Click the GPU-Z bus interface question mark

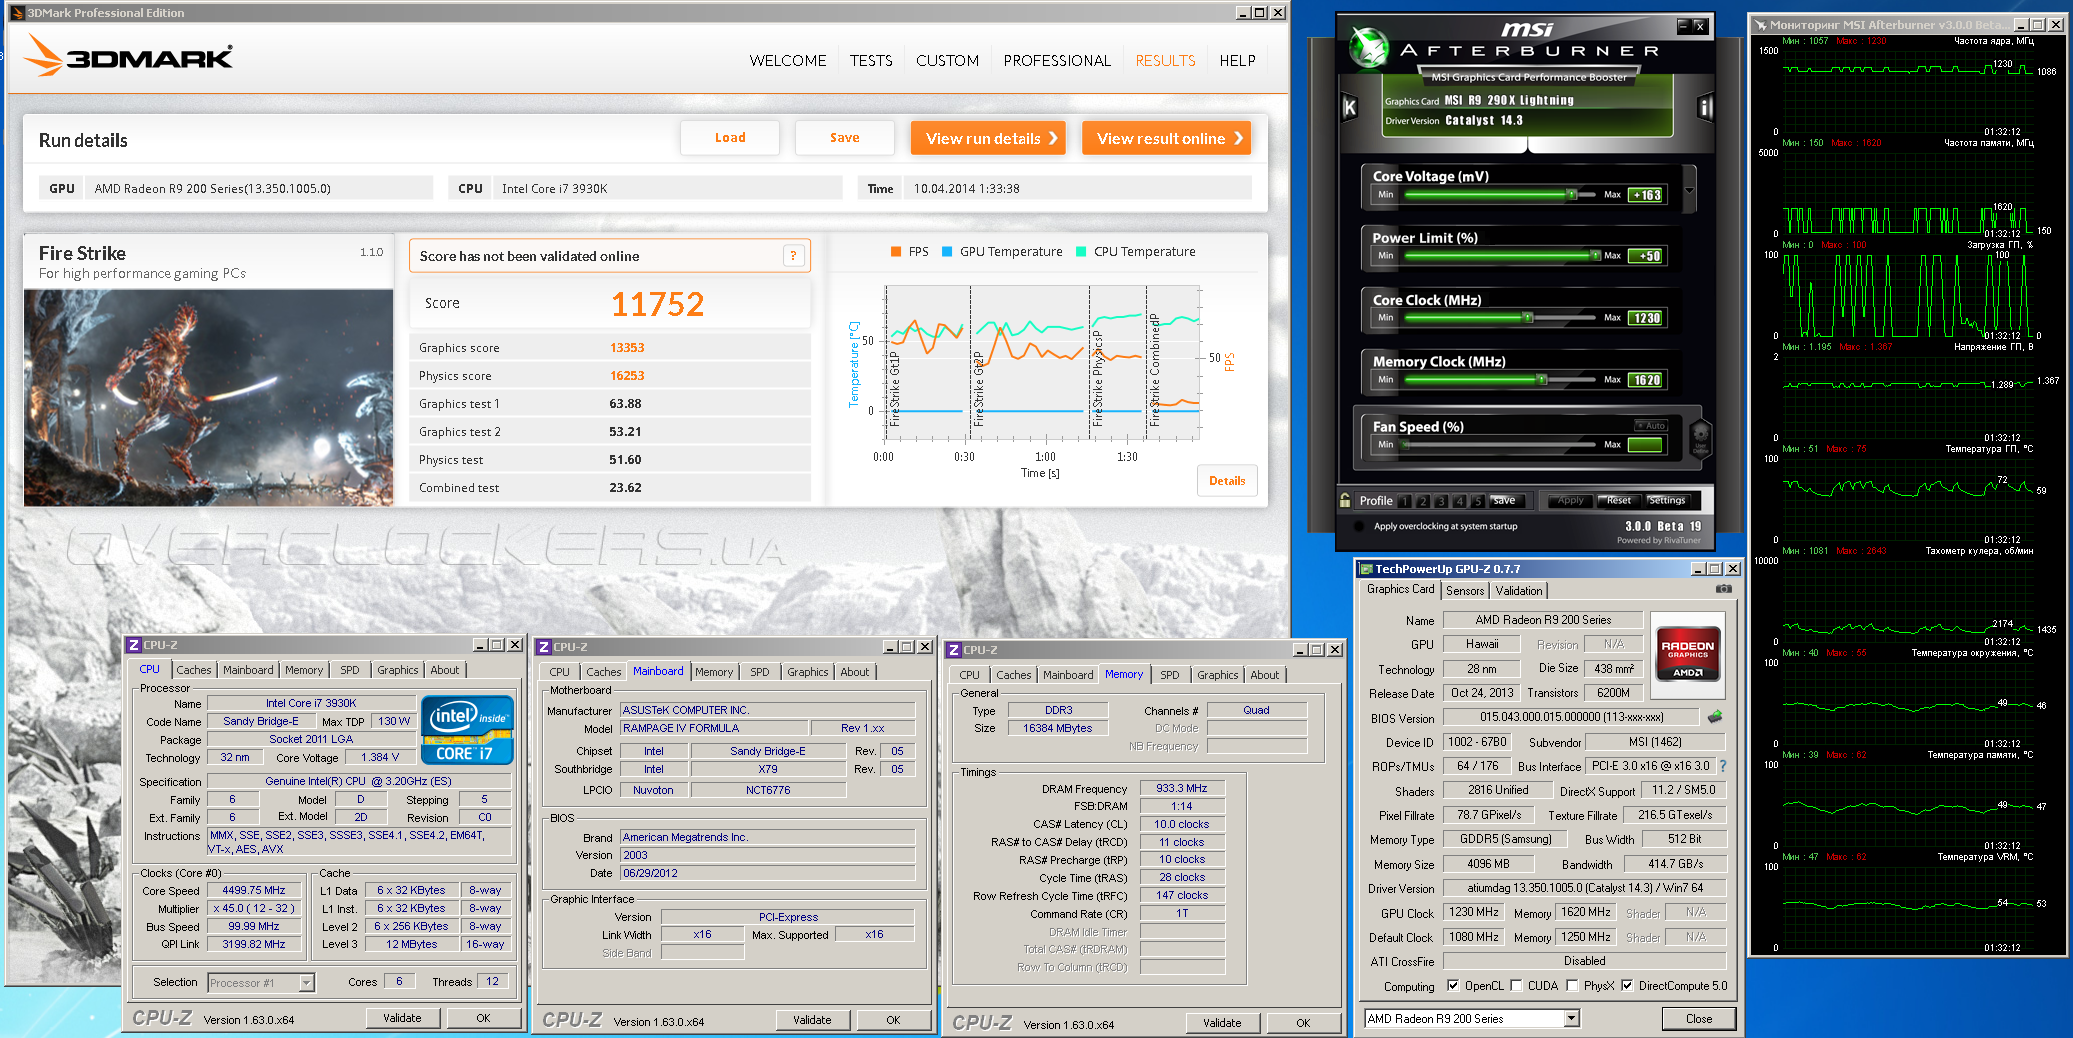1723,766
